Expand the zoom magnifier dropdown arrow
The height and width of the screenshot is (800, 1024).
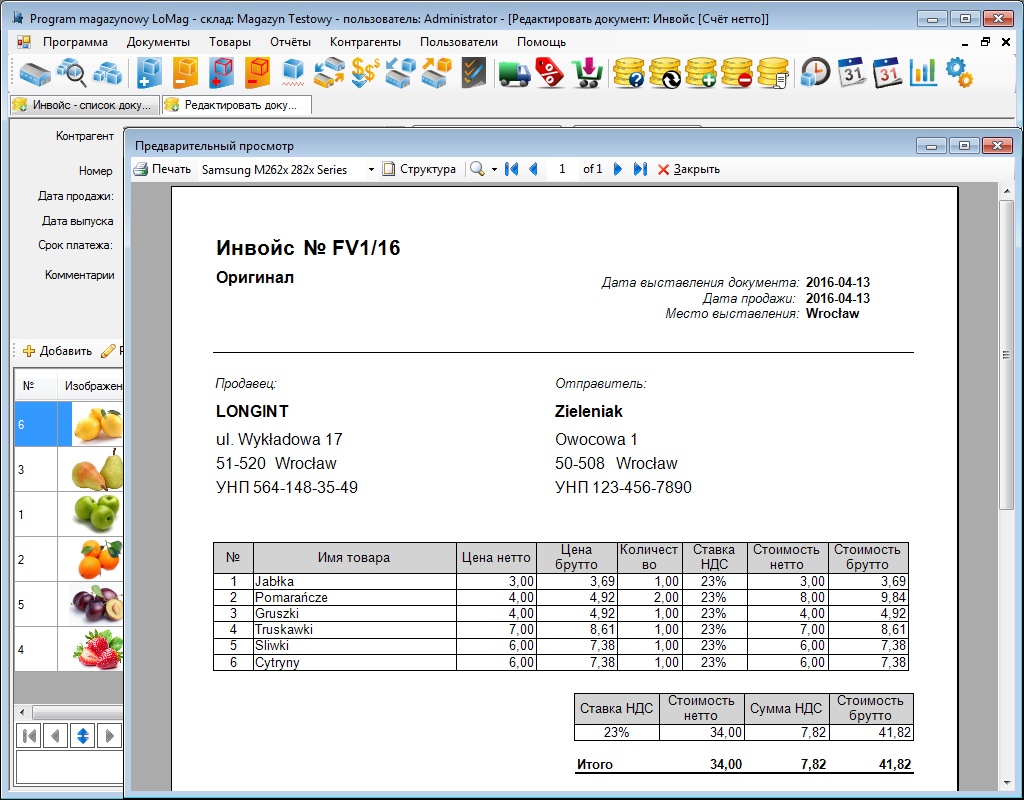click(494, 170)
